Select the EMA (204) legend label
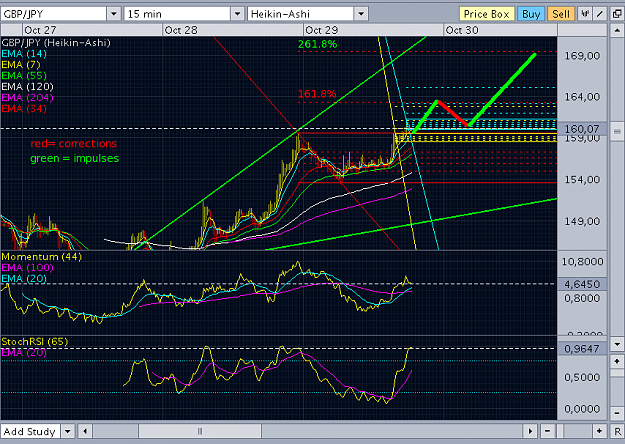The height and width of the screenshot is (444, 625). pos(27,98)
